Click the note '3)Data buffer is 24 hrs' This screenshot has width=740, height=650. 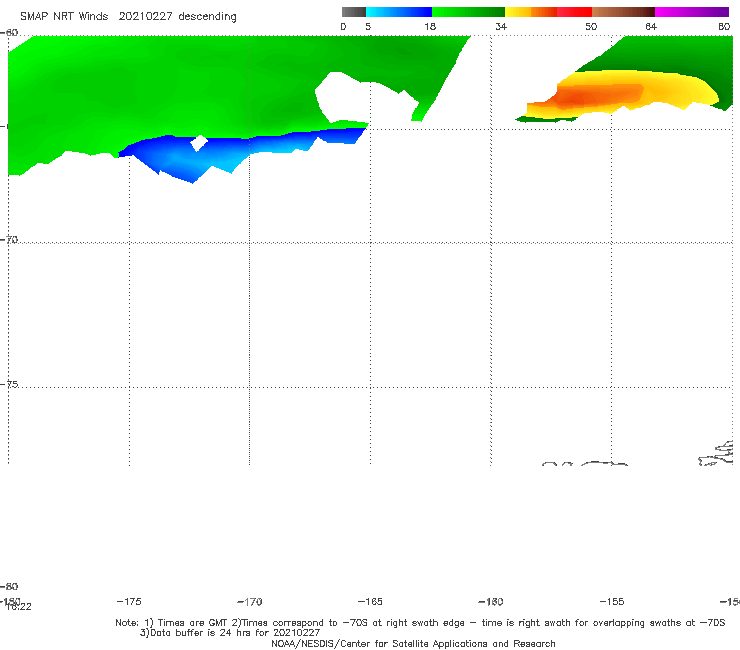(x=230, y=633)
